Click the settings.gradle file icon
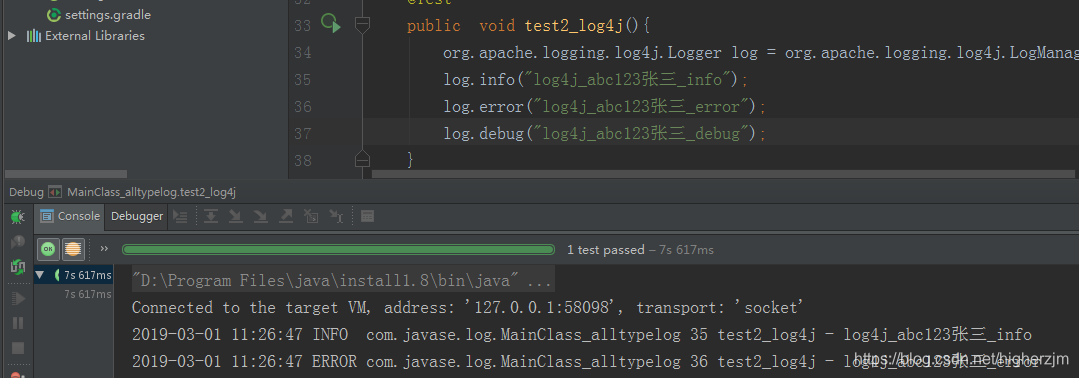Screen dimensions: 1079x378 pyautogui.click(x=54, y=14)
